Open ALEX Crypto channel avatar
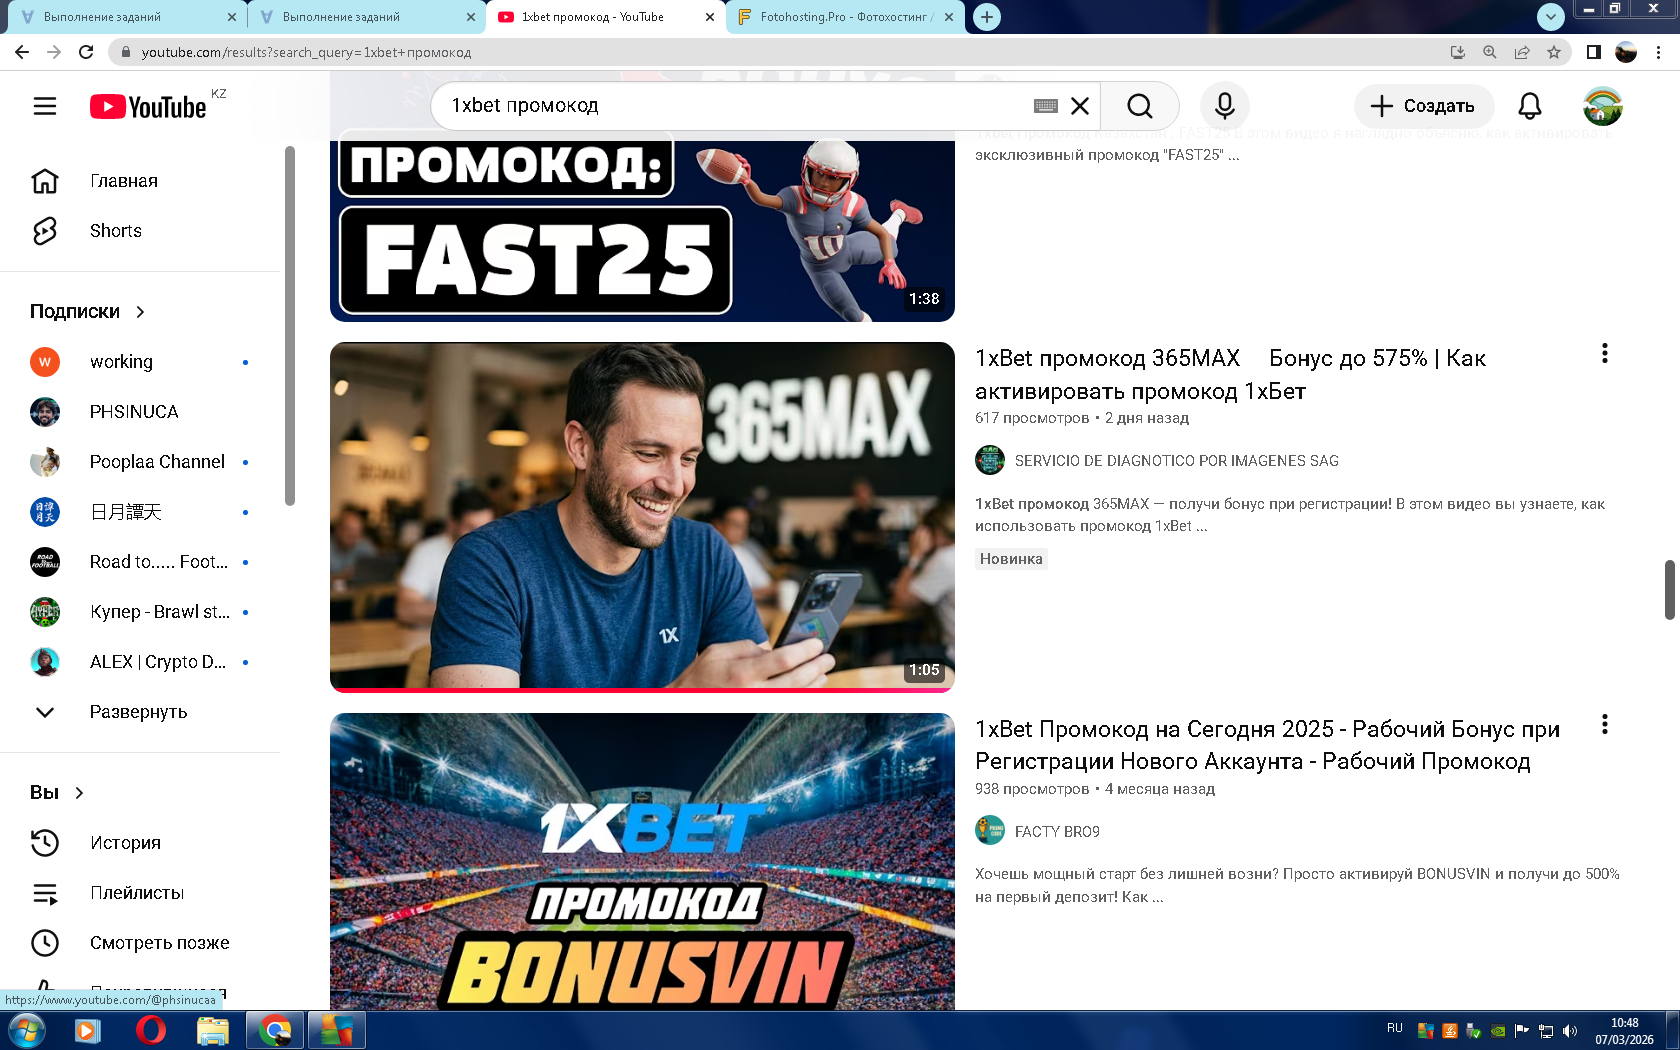The height and width of the screenshot is (1050, 1680). 45,662
